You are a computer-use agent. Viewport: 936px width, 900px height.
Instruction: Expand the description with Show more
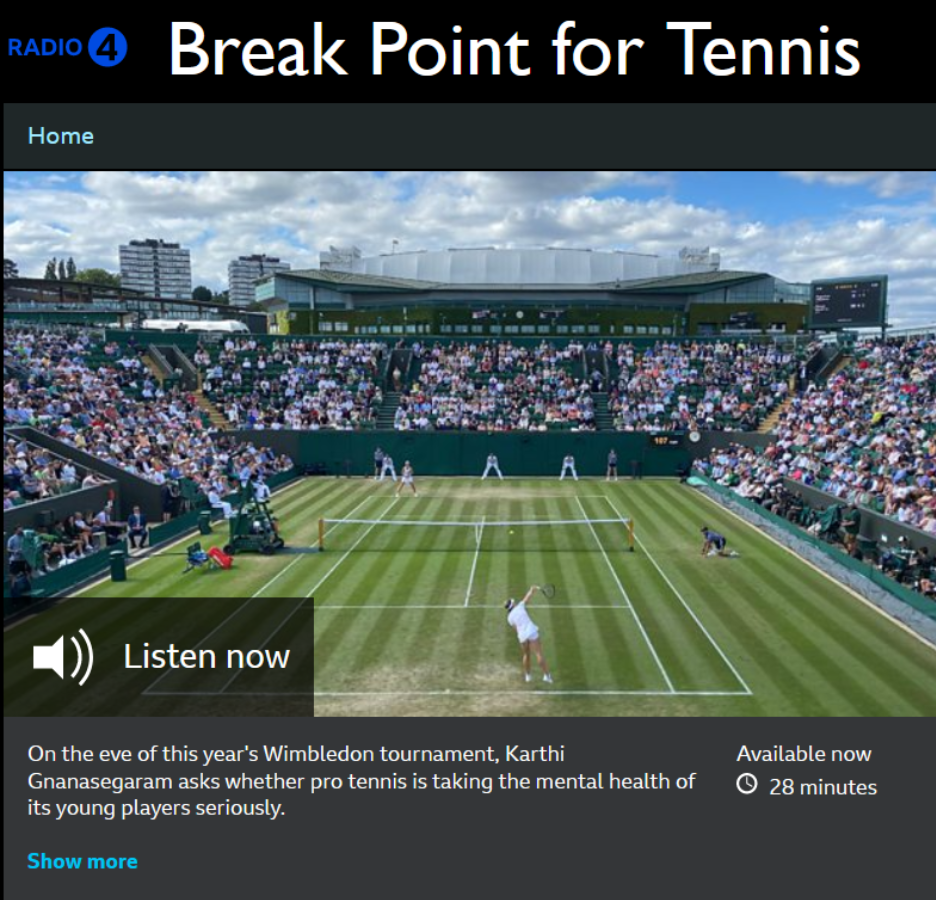(x=82, y=861)
